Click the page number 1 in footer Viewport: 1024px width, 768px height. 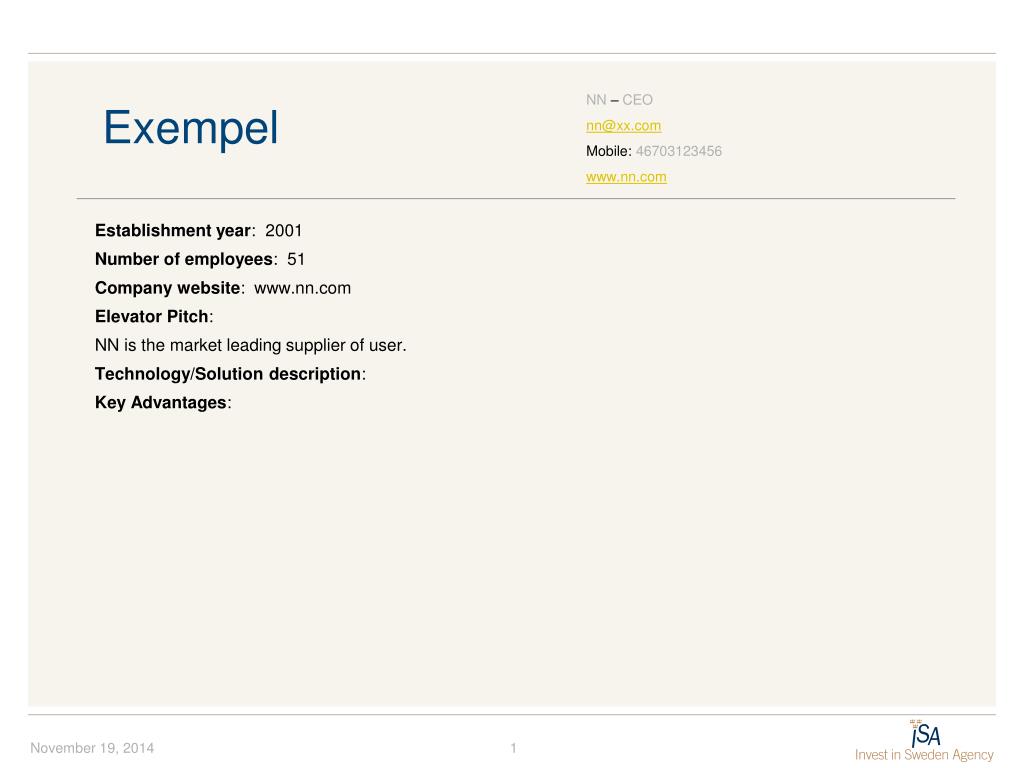click(513, 748)
